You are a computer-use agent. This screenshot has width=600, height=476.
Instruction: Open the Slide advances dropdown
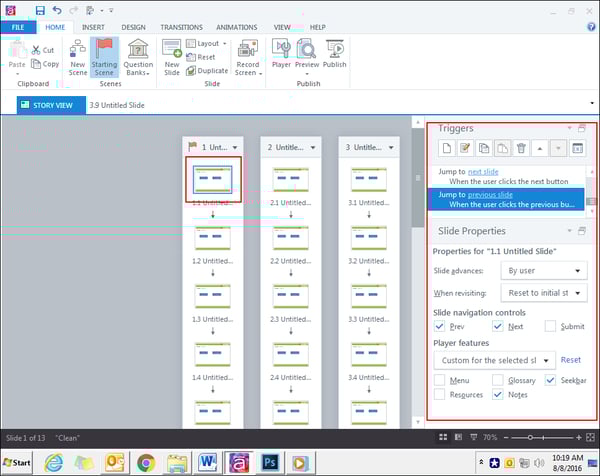544,271
